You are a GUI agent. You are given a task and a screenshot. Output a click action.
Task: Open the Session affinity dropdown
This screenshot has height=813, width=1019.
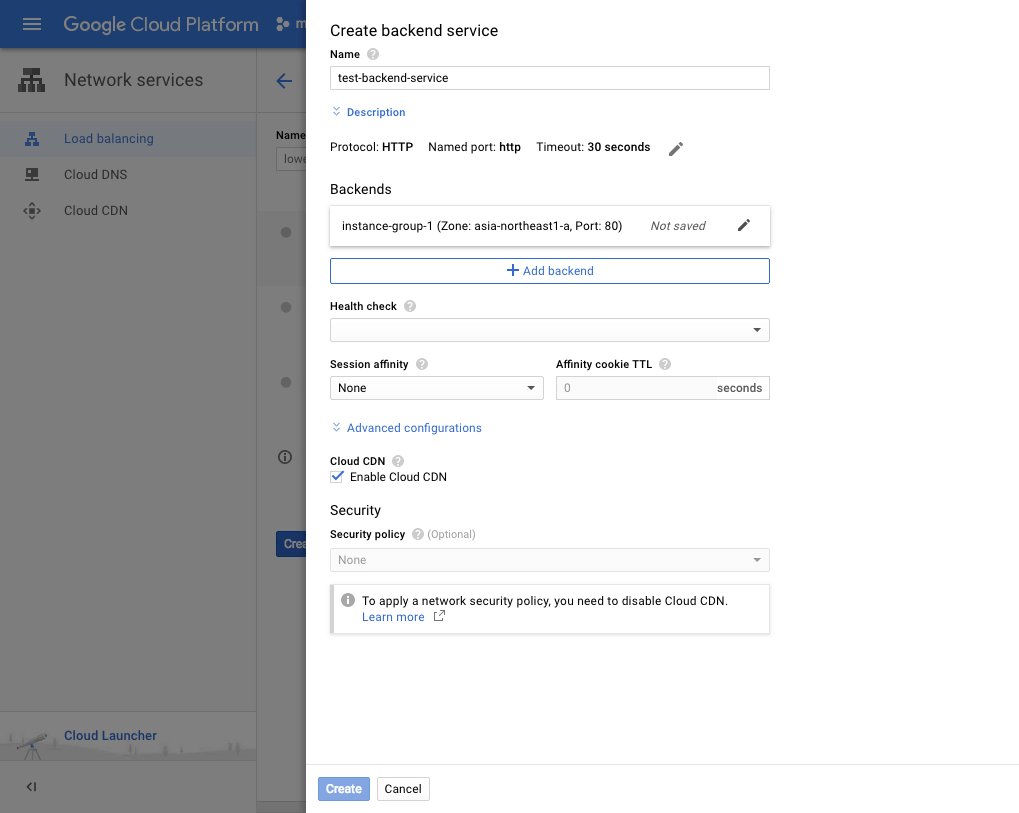click(x=437, y=388)
